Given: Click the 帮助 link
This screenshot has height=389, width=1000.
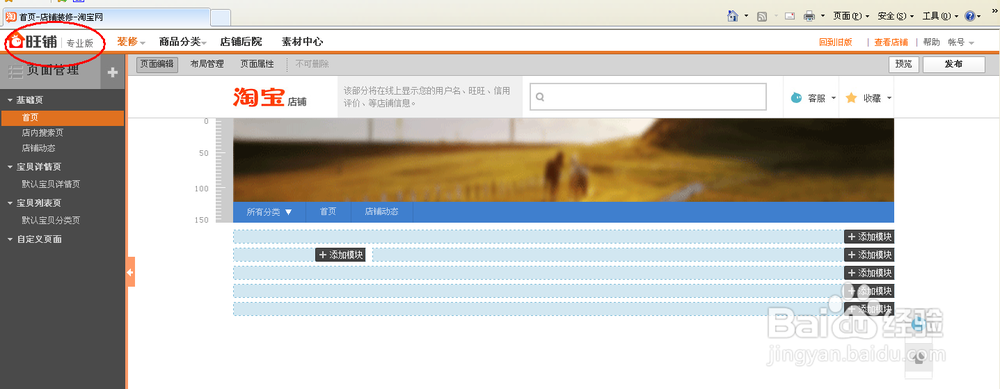Looking at the screenshot, I should tap(931, 42).
